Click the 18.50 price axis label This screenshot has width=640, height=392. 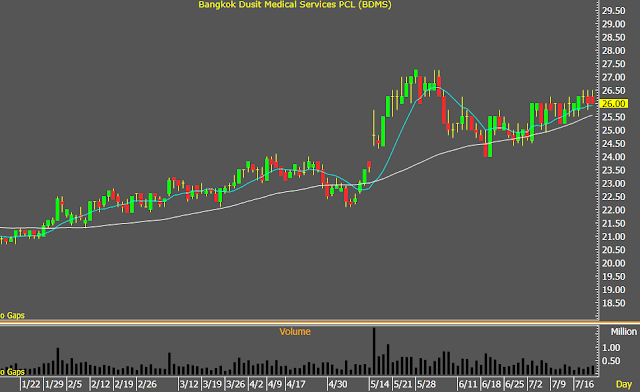coord(613,303)
